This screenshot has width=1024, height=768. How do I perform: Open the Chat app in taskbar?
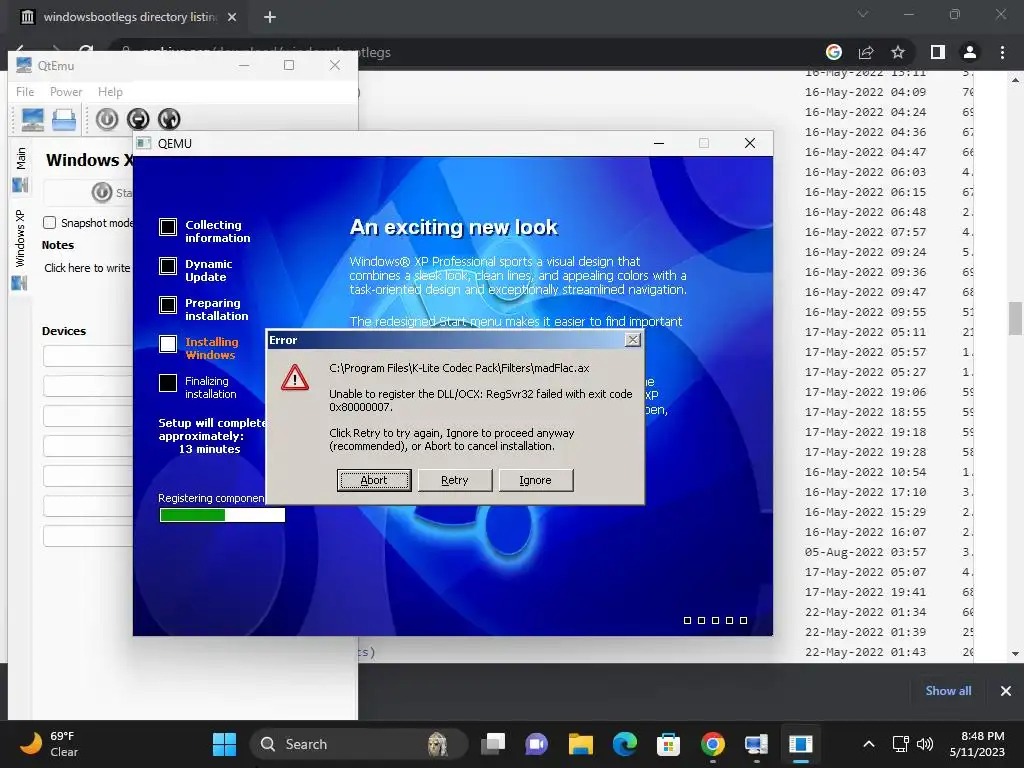(536, 744)
